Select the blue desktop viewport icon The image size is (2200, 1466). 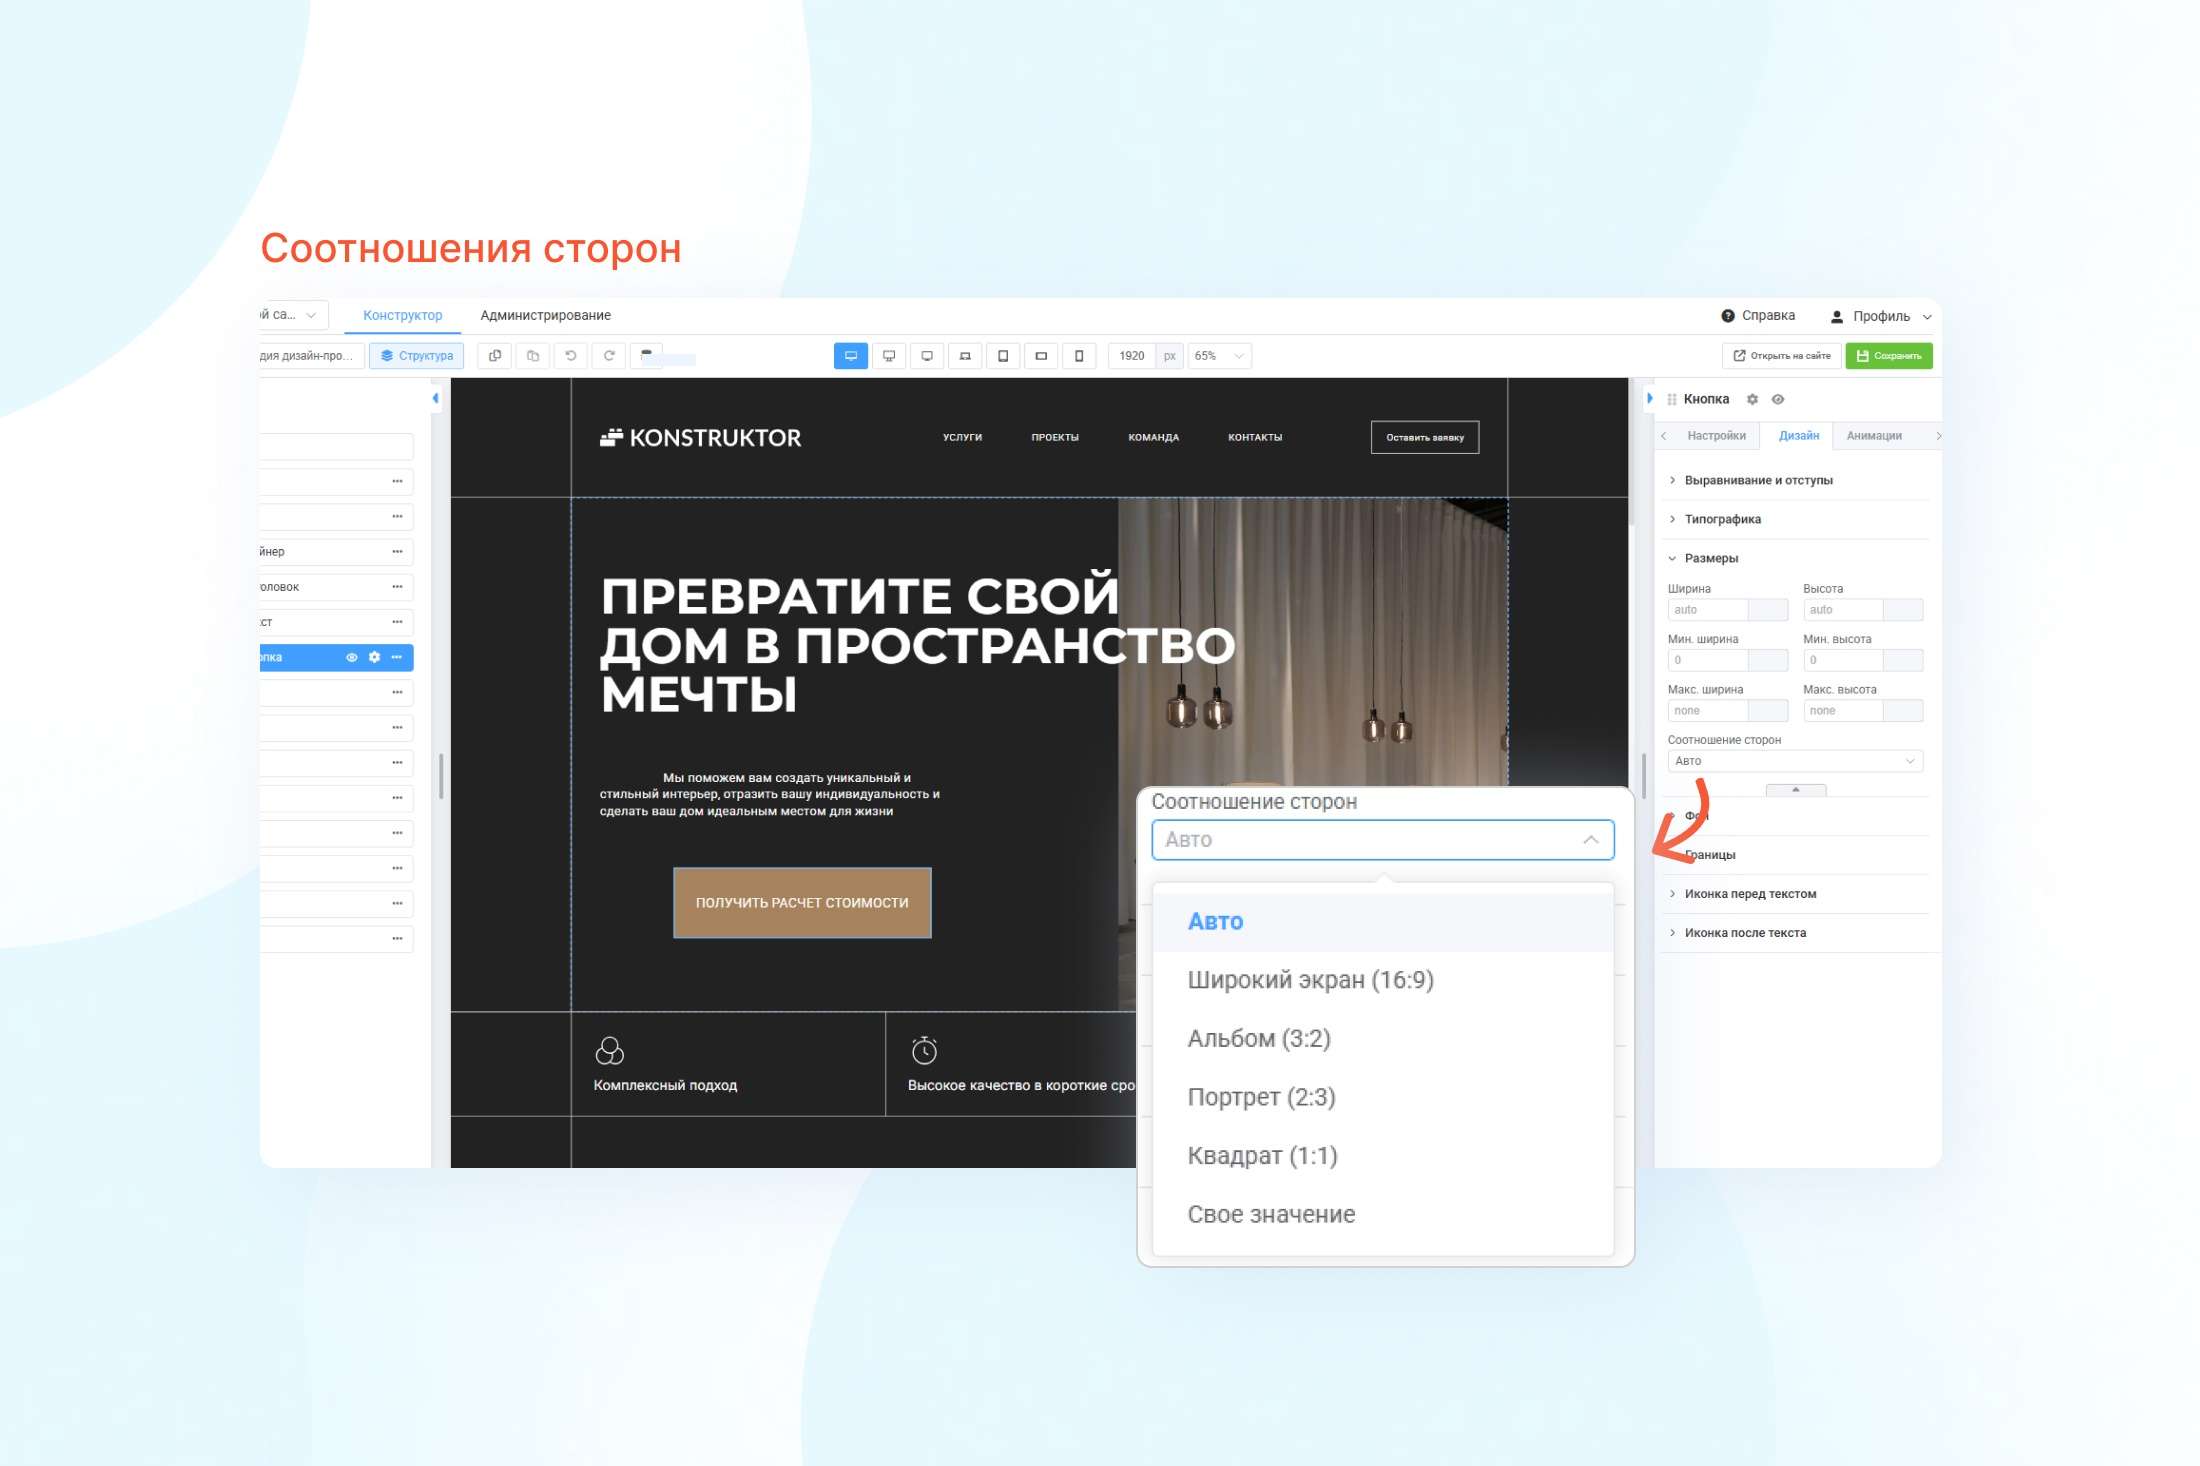(x=850, y=356)
